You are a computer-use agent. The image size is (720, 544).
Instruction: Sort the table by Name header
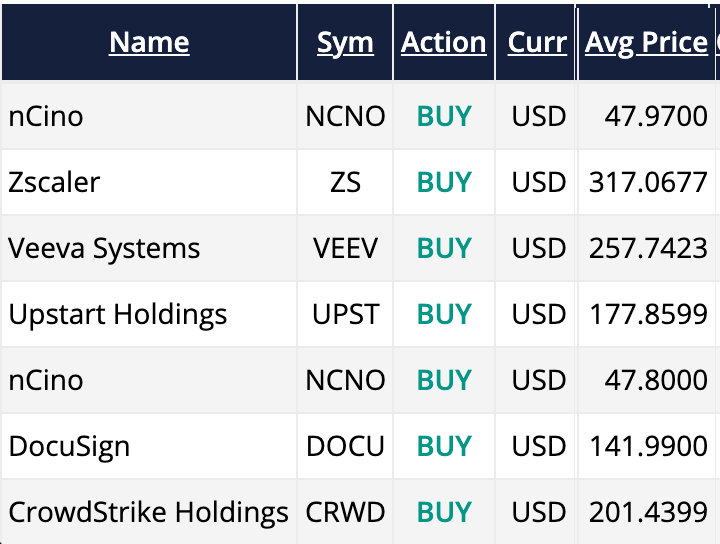[149, 42]
